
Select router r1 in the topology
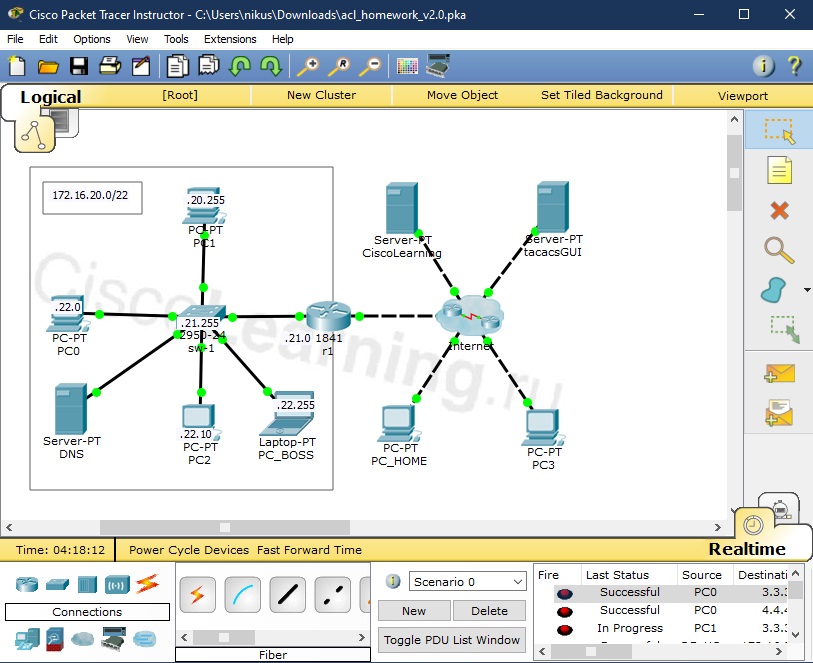point(328,315)
